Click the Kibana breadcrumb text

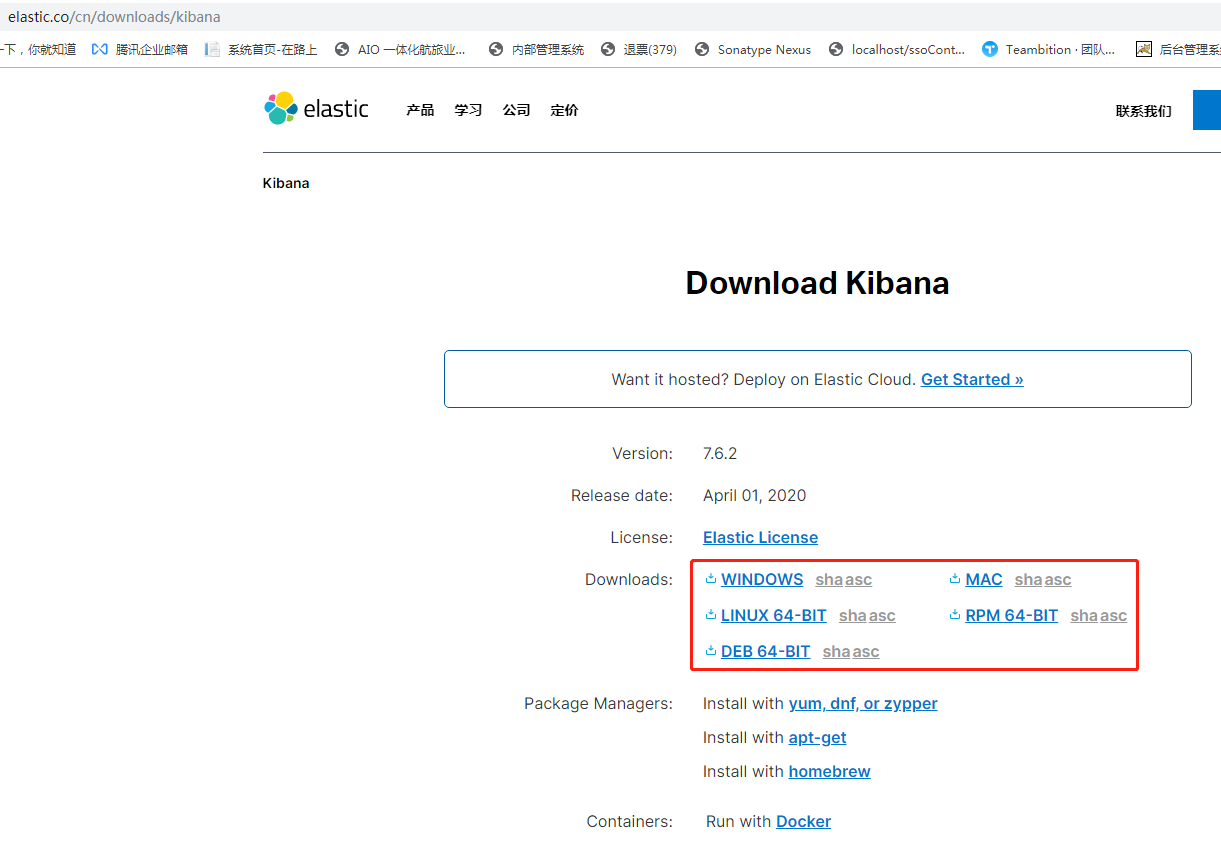(286, 183)
